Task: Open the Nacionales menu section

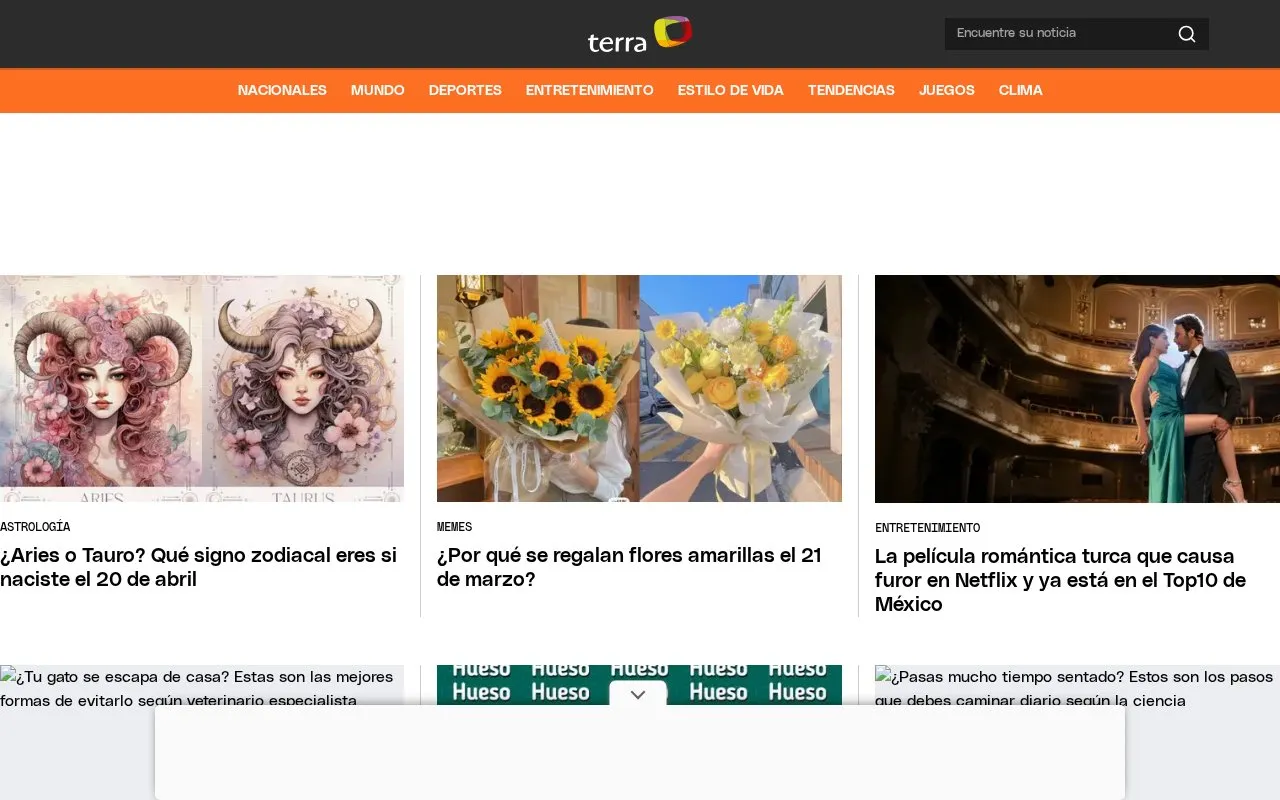Action: click(x=282, y=90)
